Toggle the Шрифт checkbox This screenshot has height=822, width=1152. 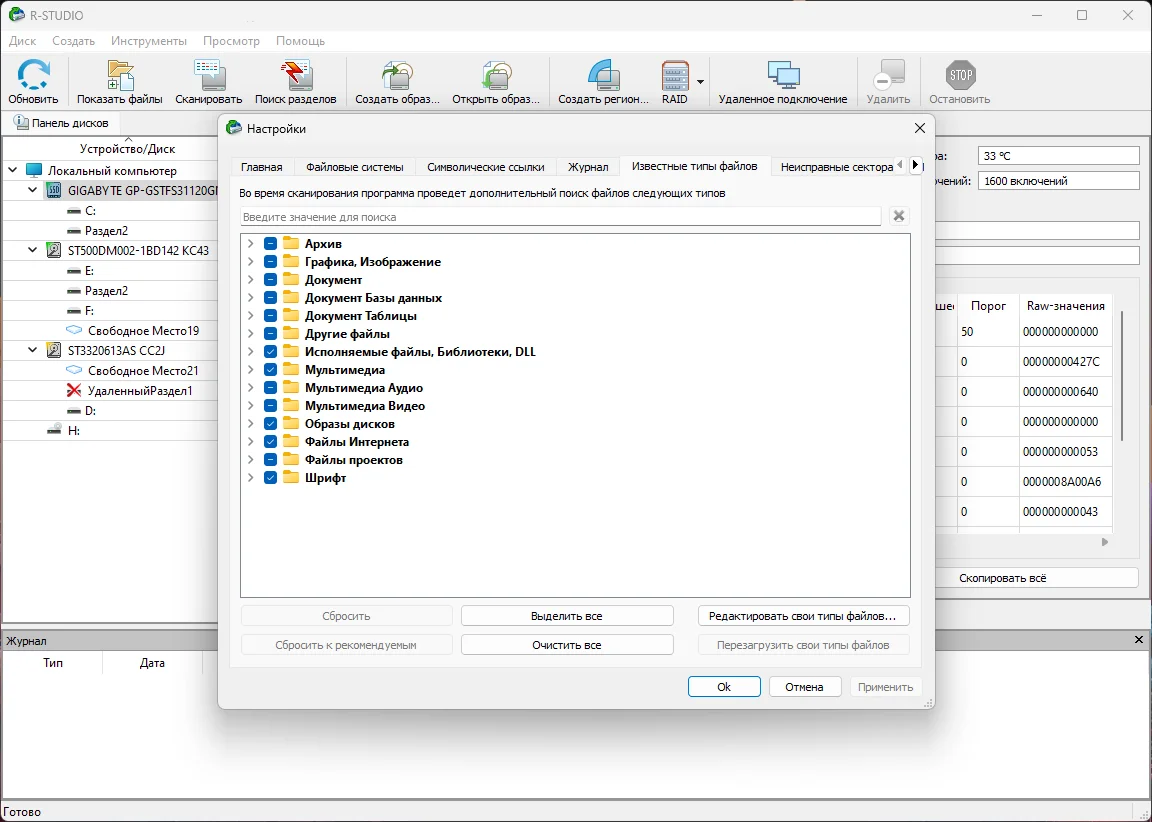click(x=271, y=478)
